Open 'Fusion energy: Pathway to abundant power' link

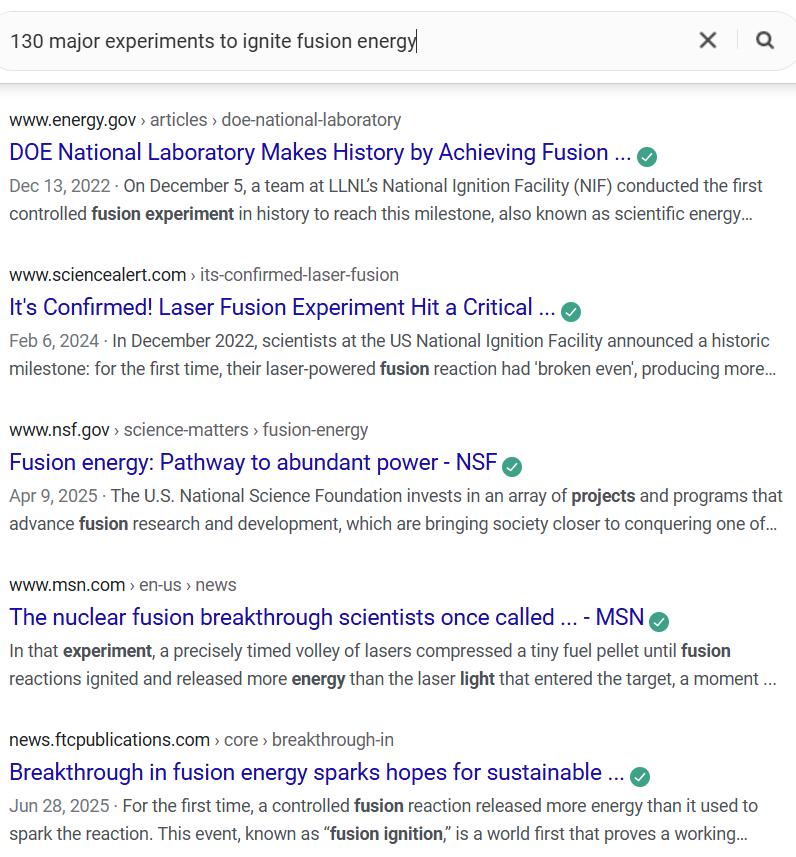[253, 463]
